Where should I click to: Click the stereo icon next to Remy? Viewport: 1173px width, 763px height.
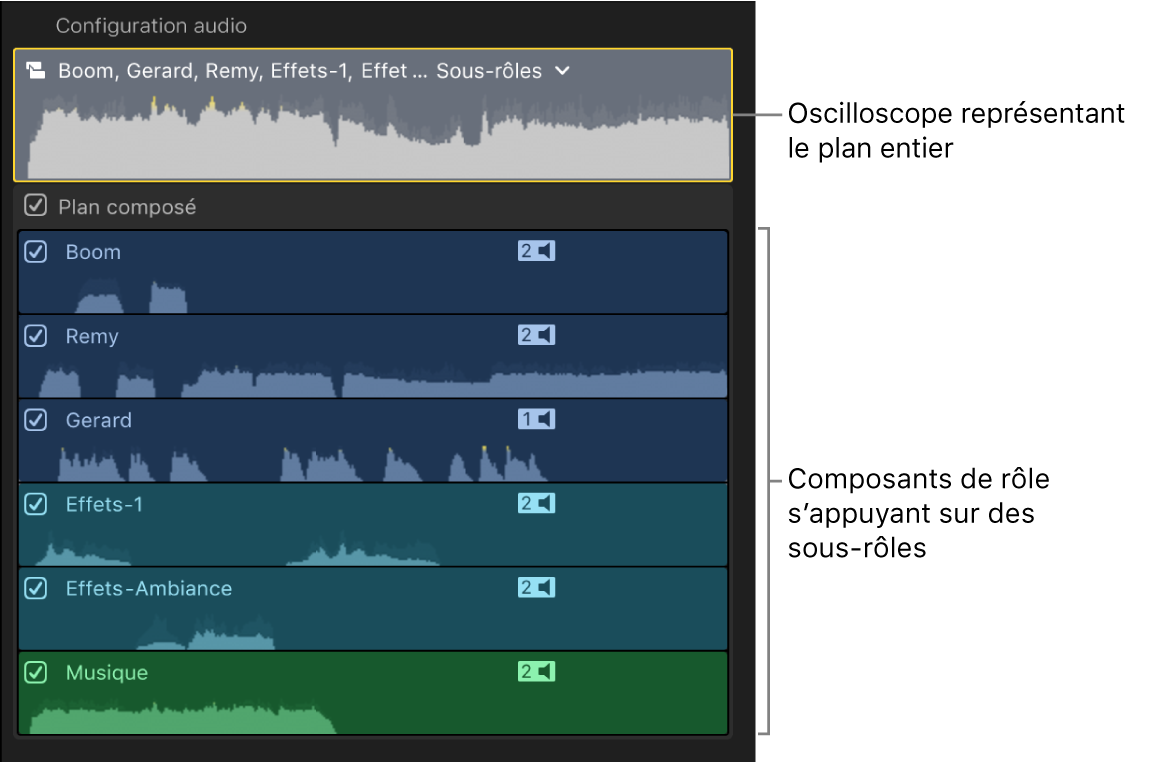[536, 335]
